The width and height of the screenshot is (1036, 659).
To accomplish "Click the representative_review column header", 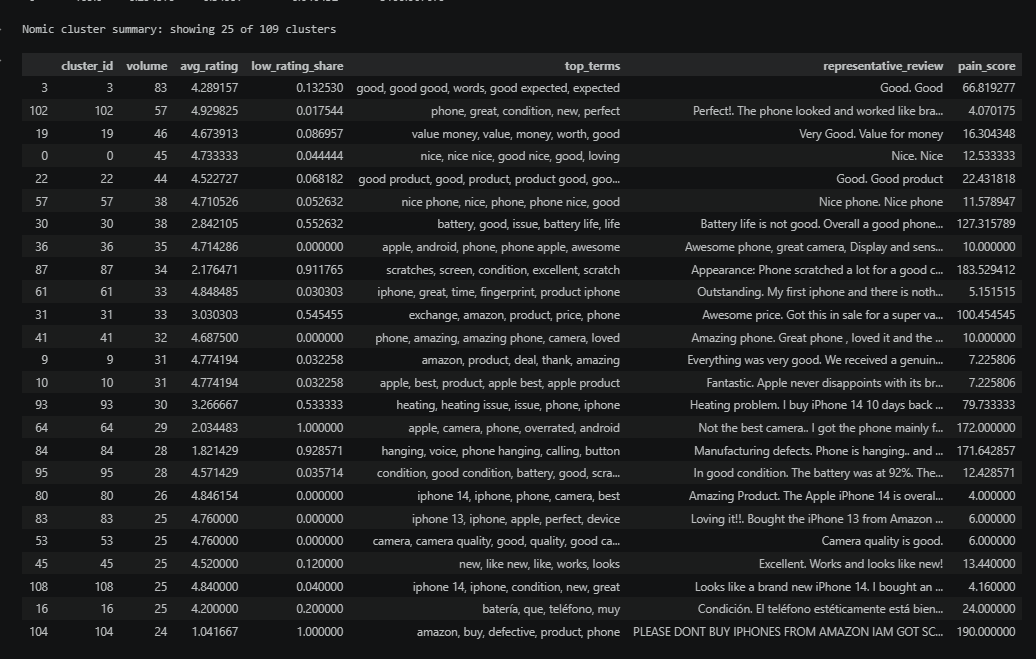I will click(x=883, y=66).
